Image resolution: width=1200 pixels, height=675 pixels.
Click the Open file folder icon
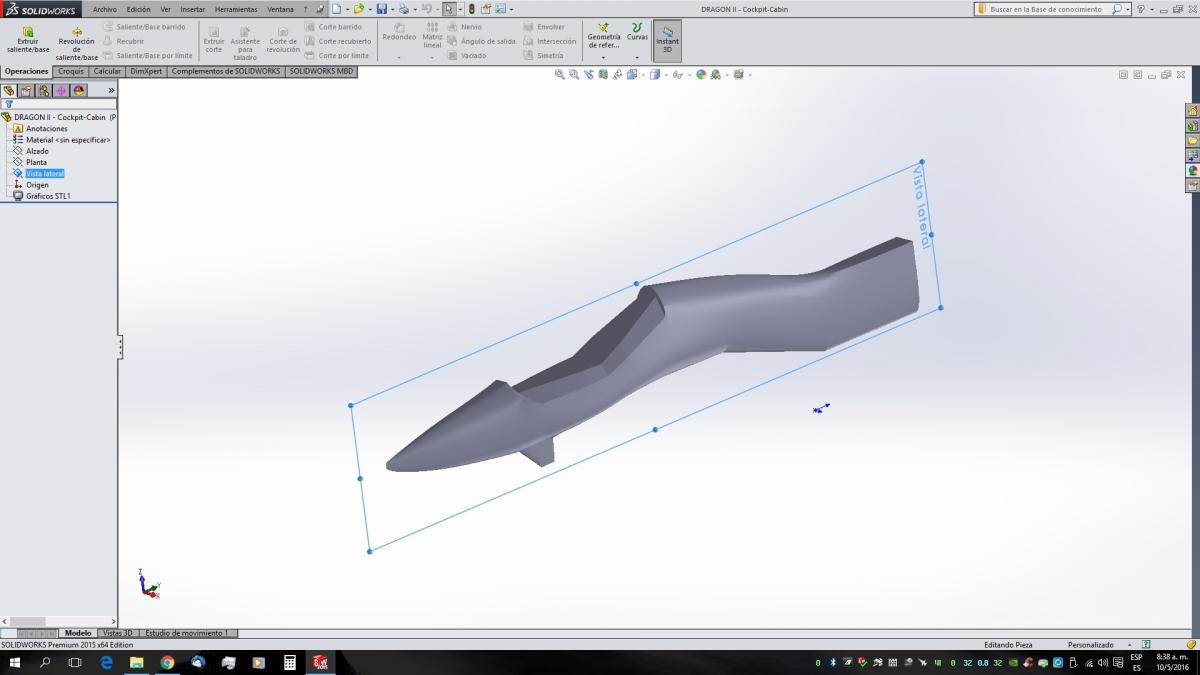(x=358, y=9)
